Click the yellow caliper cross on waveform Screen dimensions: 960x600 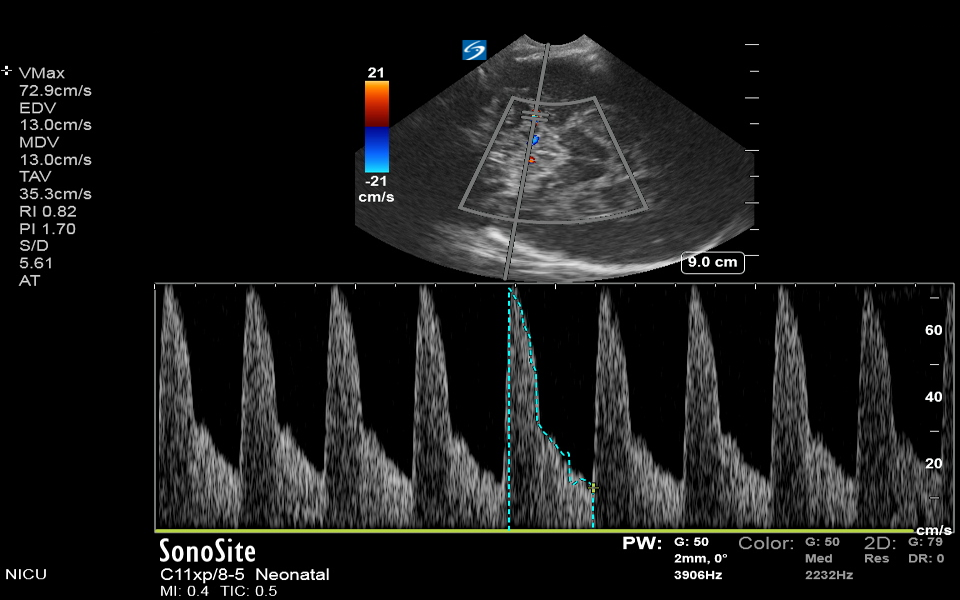(x=593, y=488)
